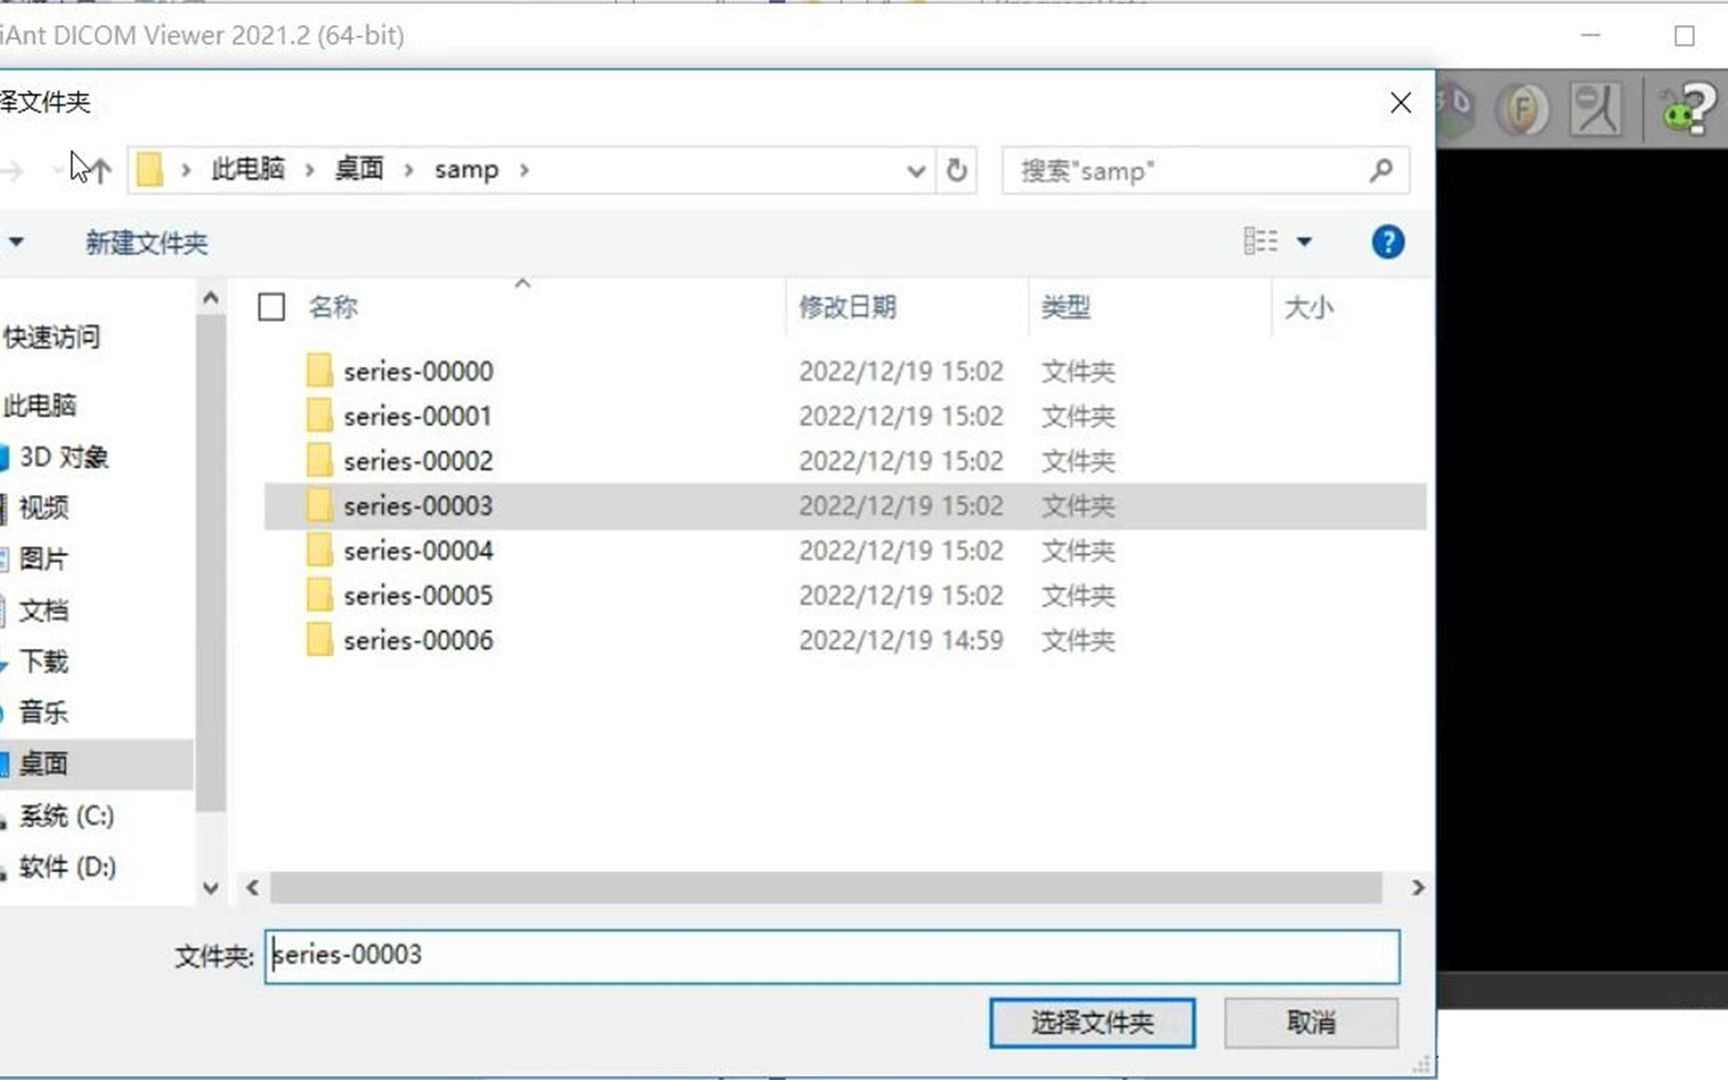This screenshot has width=1728, height=1080.
Task: Expand the chevron after 此电脑 breadcrumb
Action: (310, 170)
